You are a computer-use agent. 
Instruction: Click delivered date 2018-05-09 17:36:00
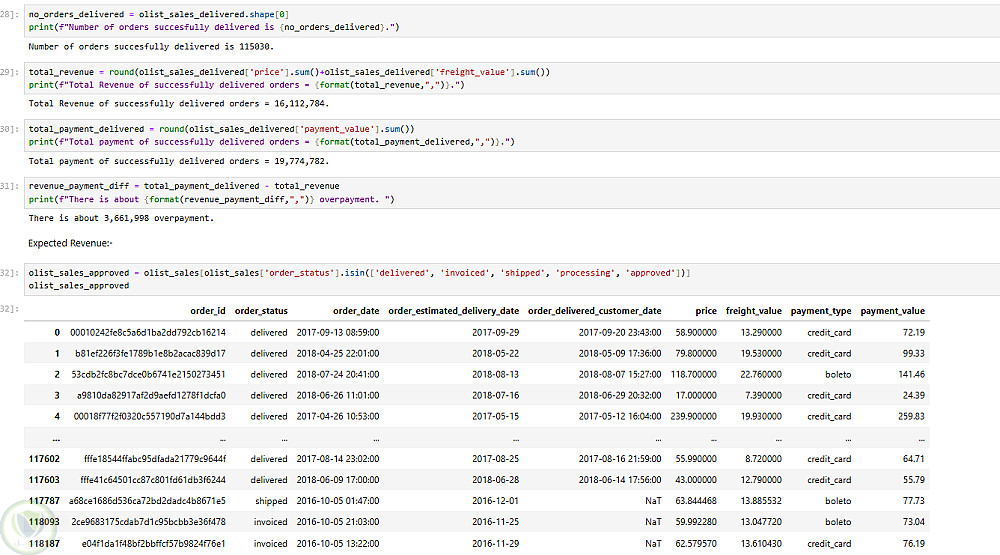[x=620, y=353]
